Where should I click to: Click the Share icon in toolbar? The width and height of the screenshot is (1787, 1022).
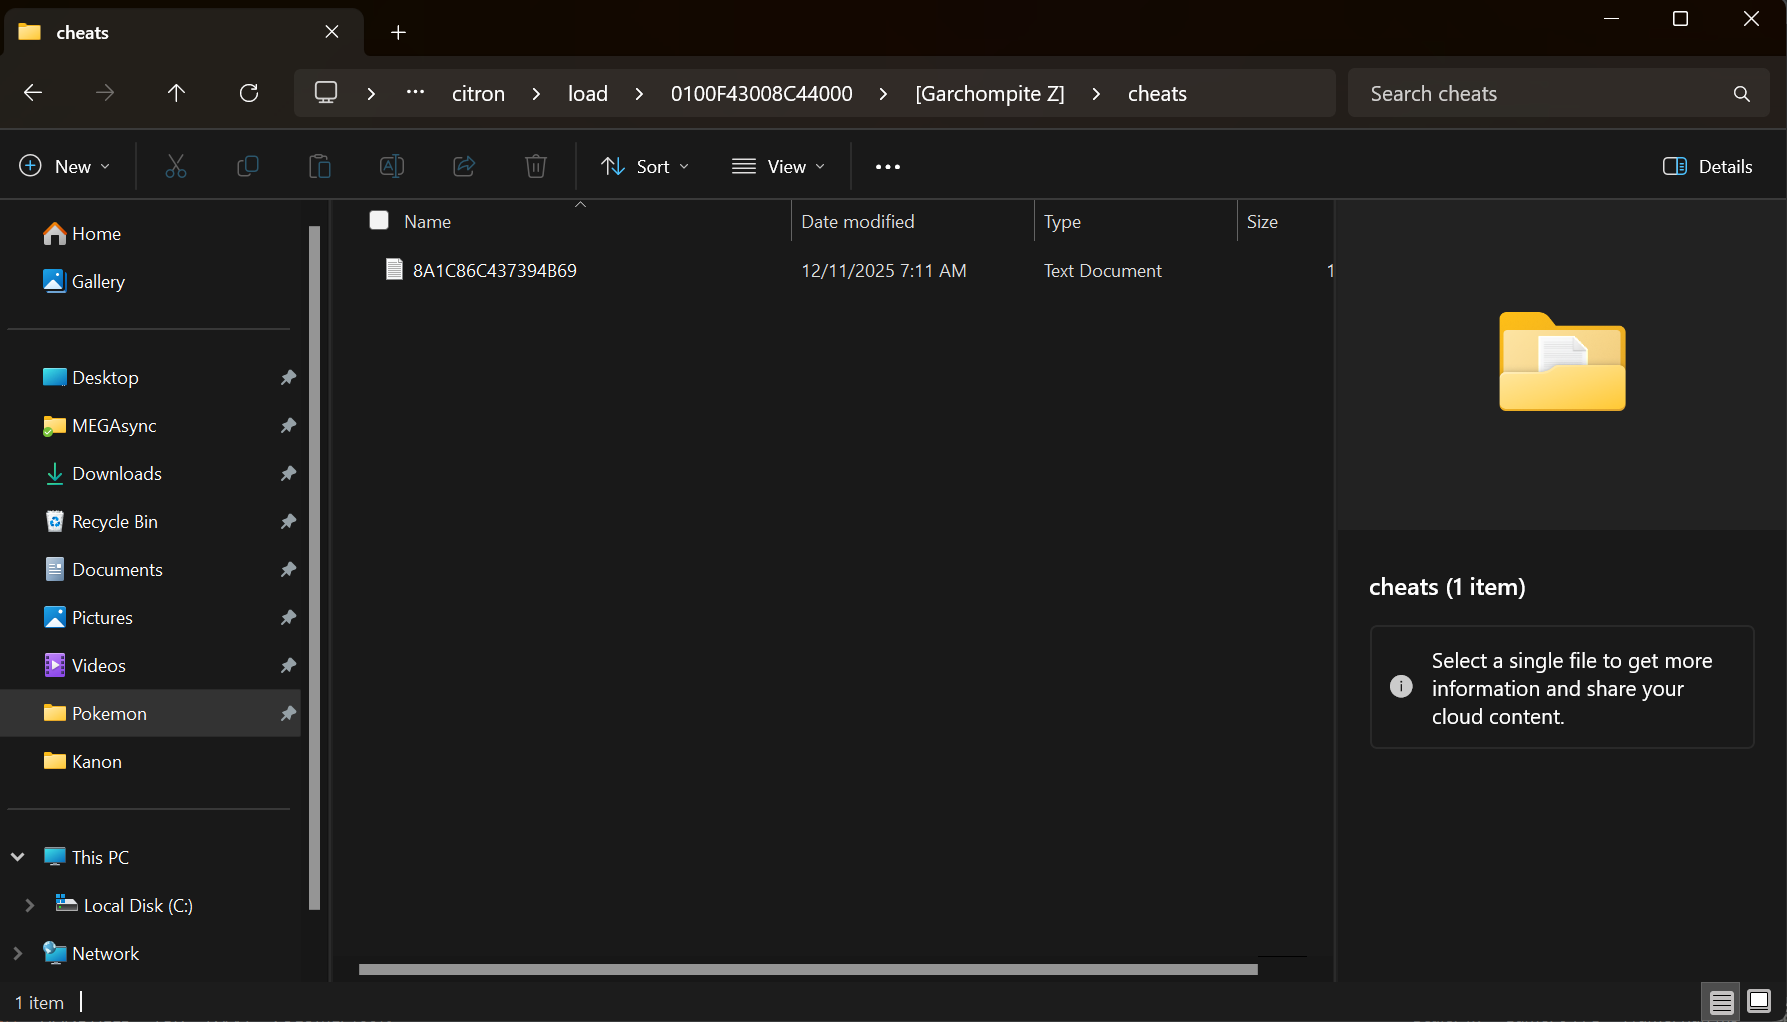point(464,166)
